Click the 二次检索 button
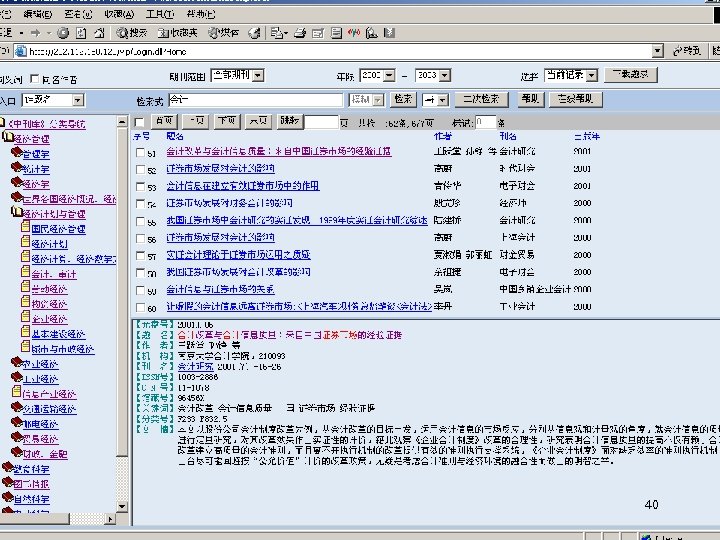 (481, 99)
